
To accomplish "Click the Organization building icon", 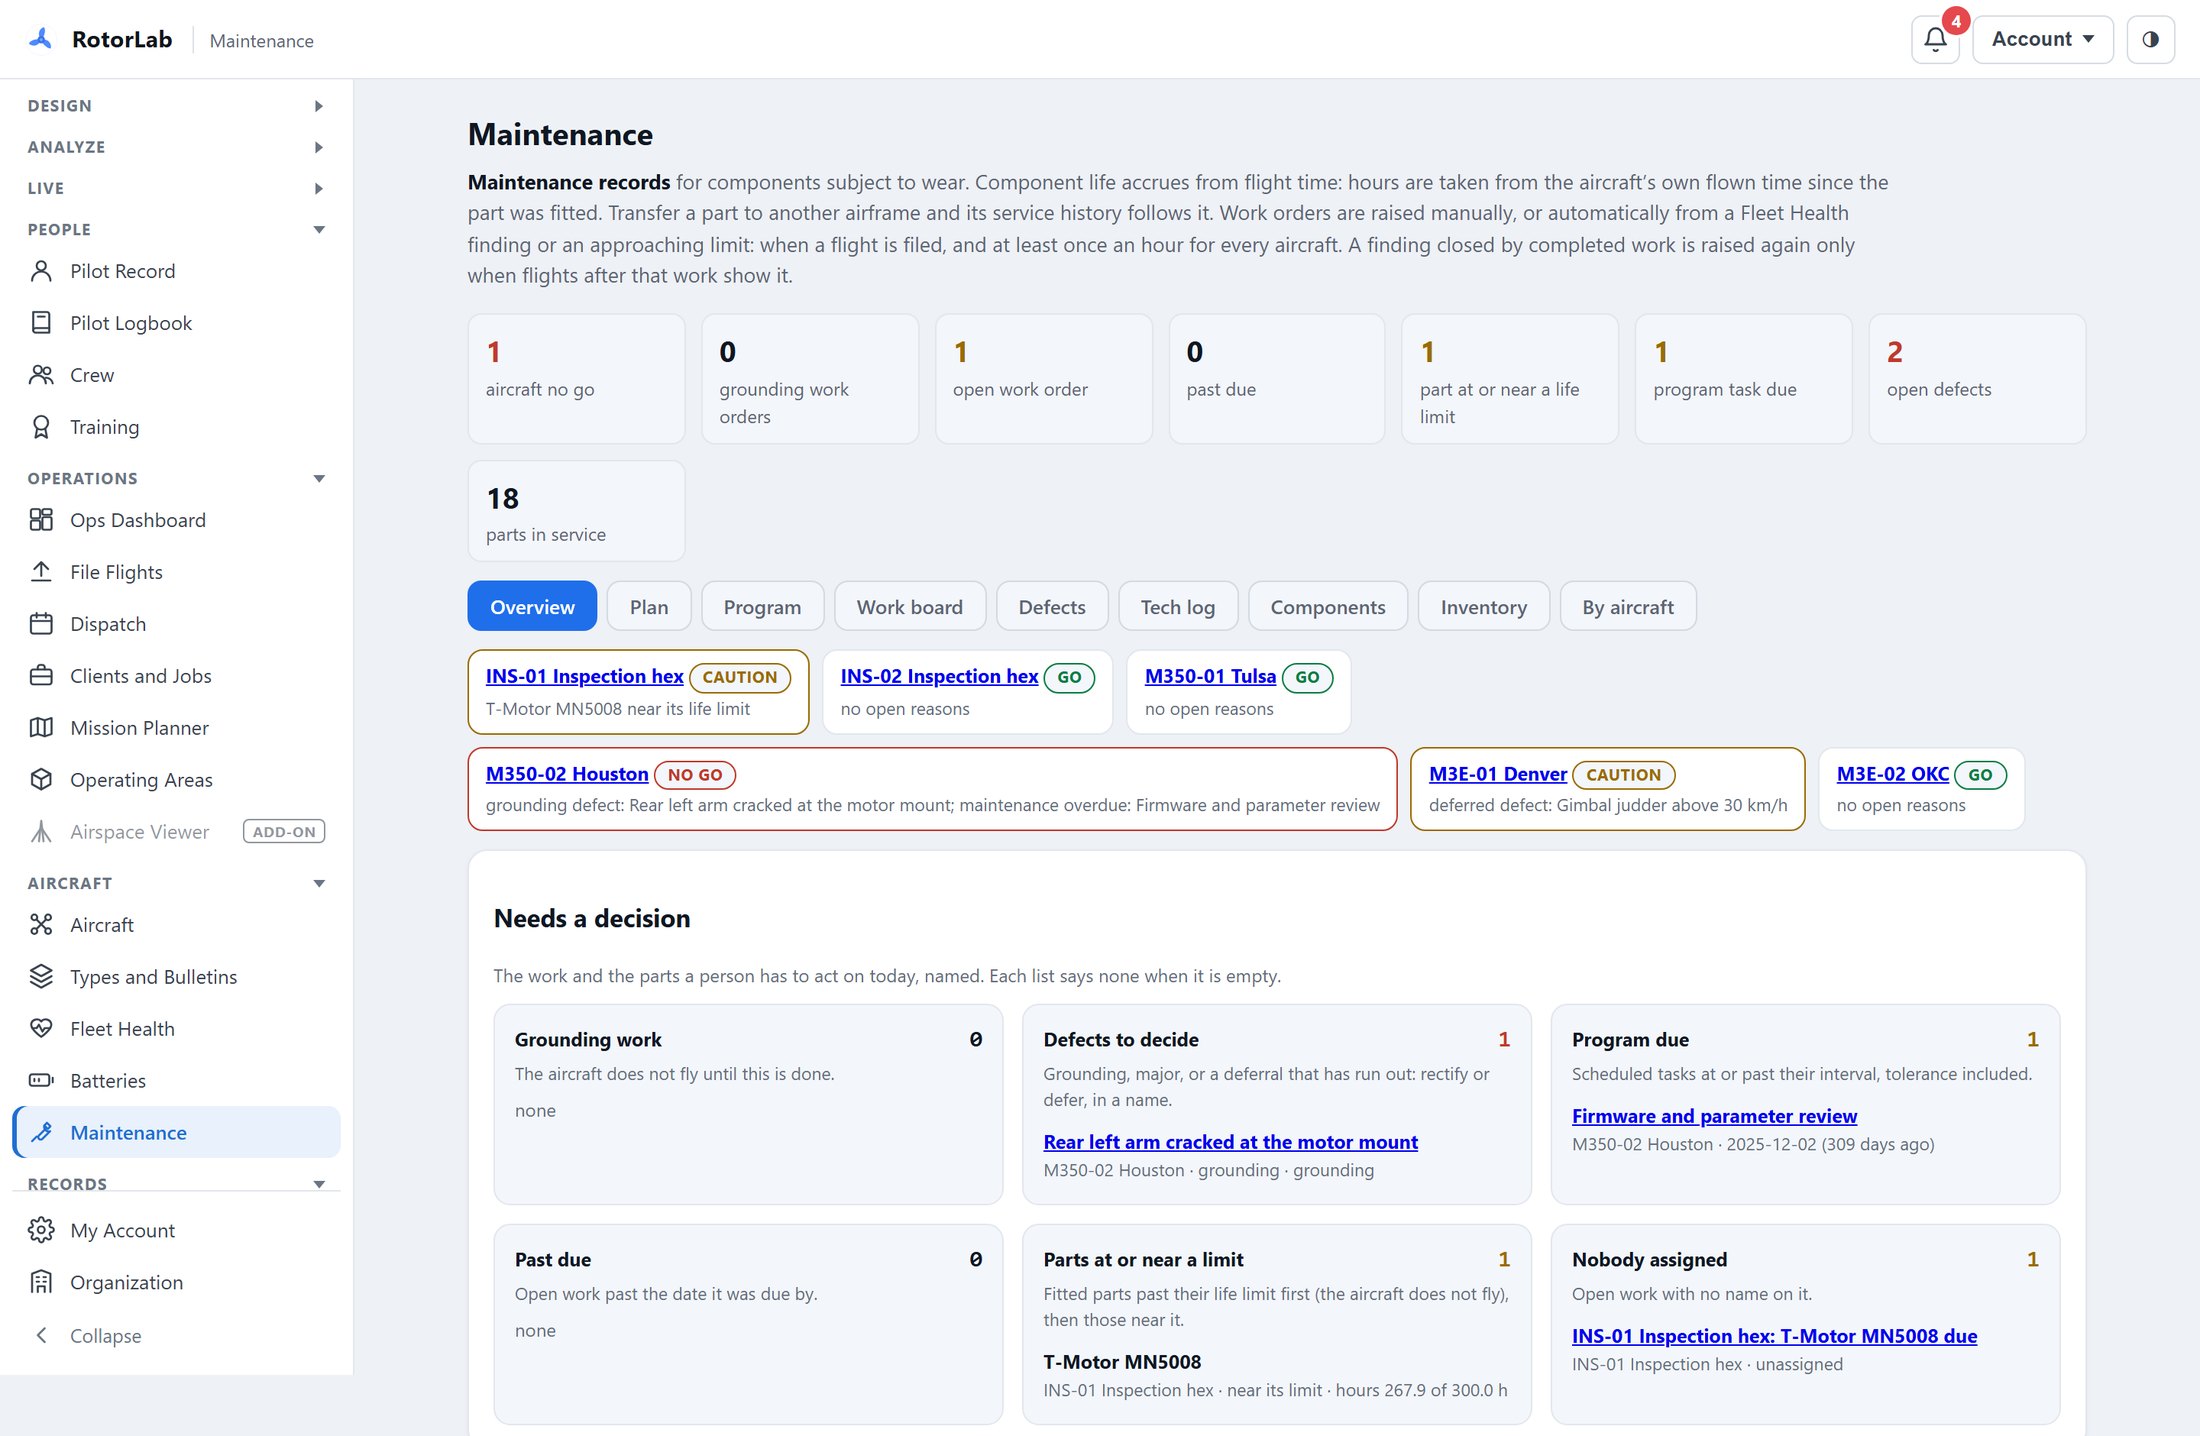I will (x=41, y=1282).
